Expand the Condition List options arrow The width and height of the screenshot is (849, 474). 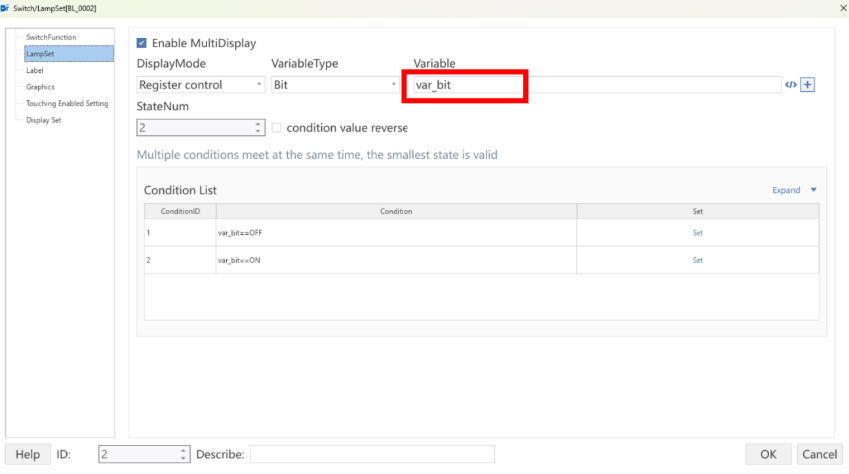(813, 190)
